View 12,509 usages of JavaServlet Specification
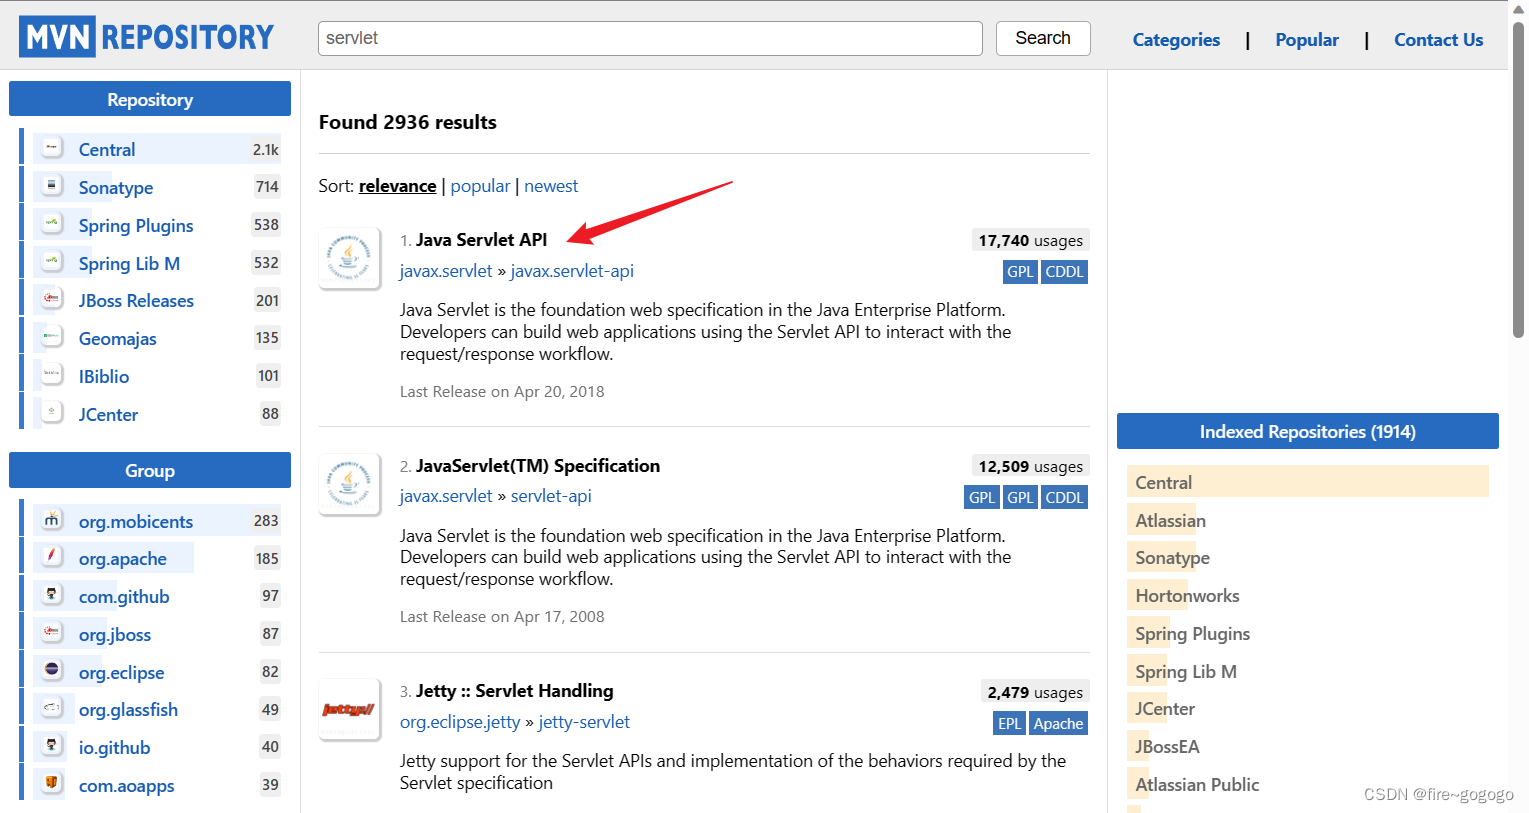1529x813 pixels. (x=1030, y=467)
